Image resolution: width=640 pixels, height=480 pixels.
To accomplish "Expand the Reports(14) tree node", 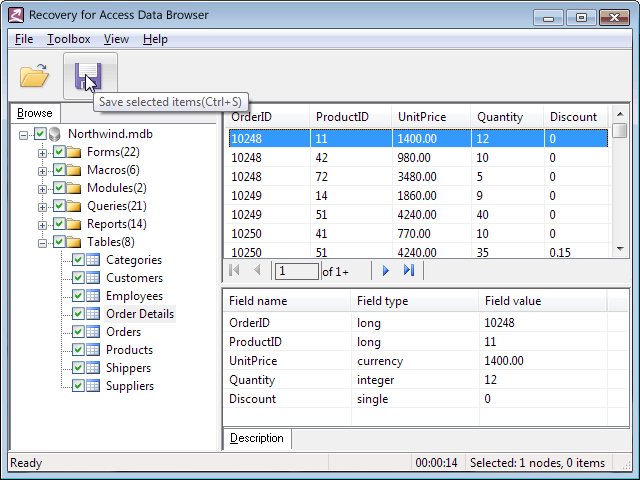I will click(42, 224).
